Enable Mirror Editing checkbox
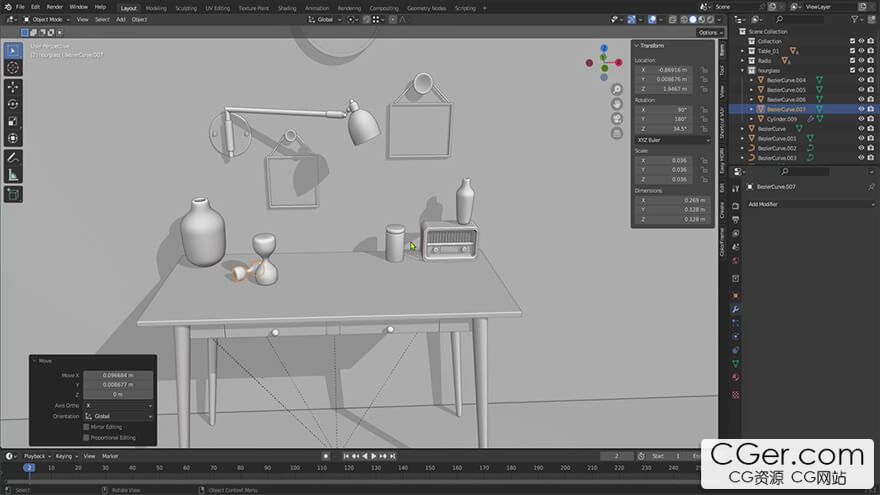This screenshot has height=495, width=880. [x=86, y=427]
